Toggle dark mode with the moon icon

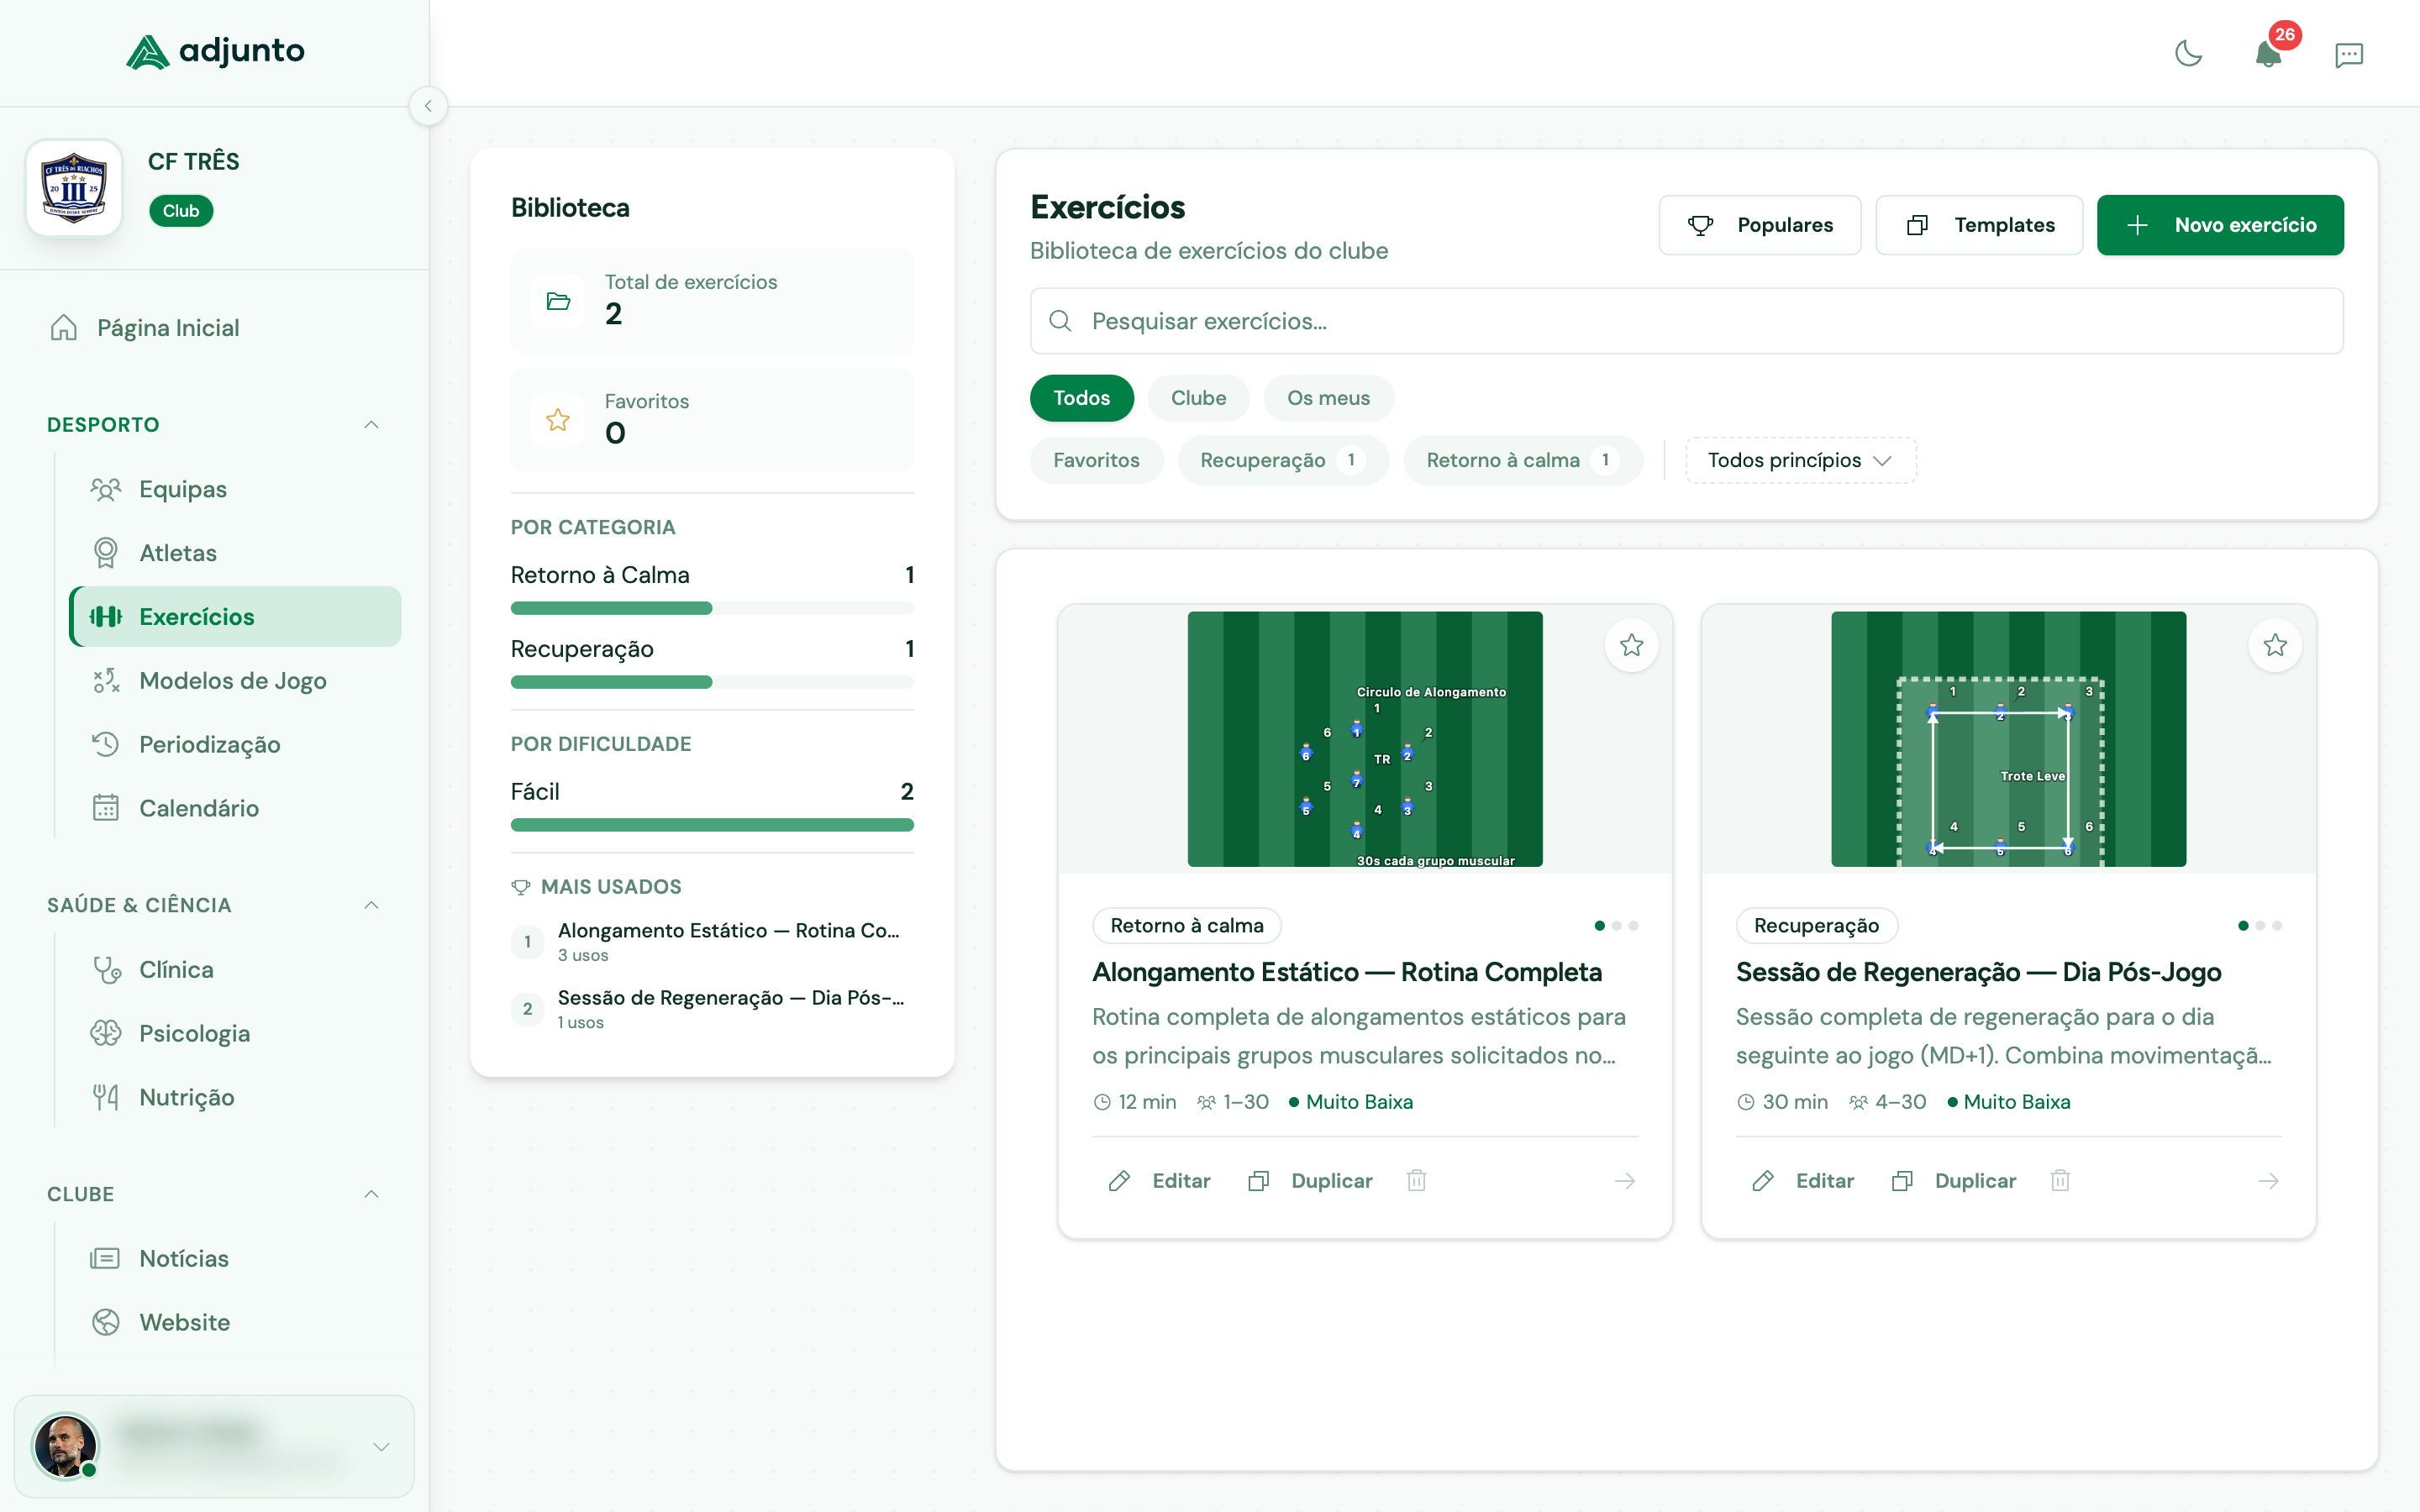coord(2189,55)
